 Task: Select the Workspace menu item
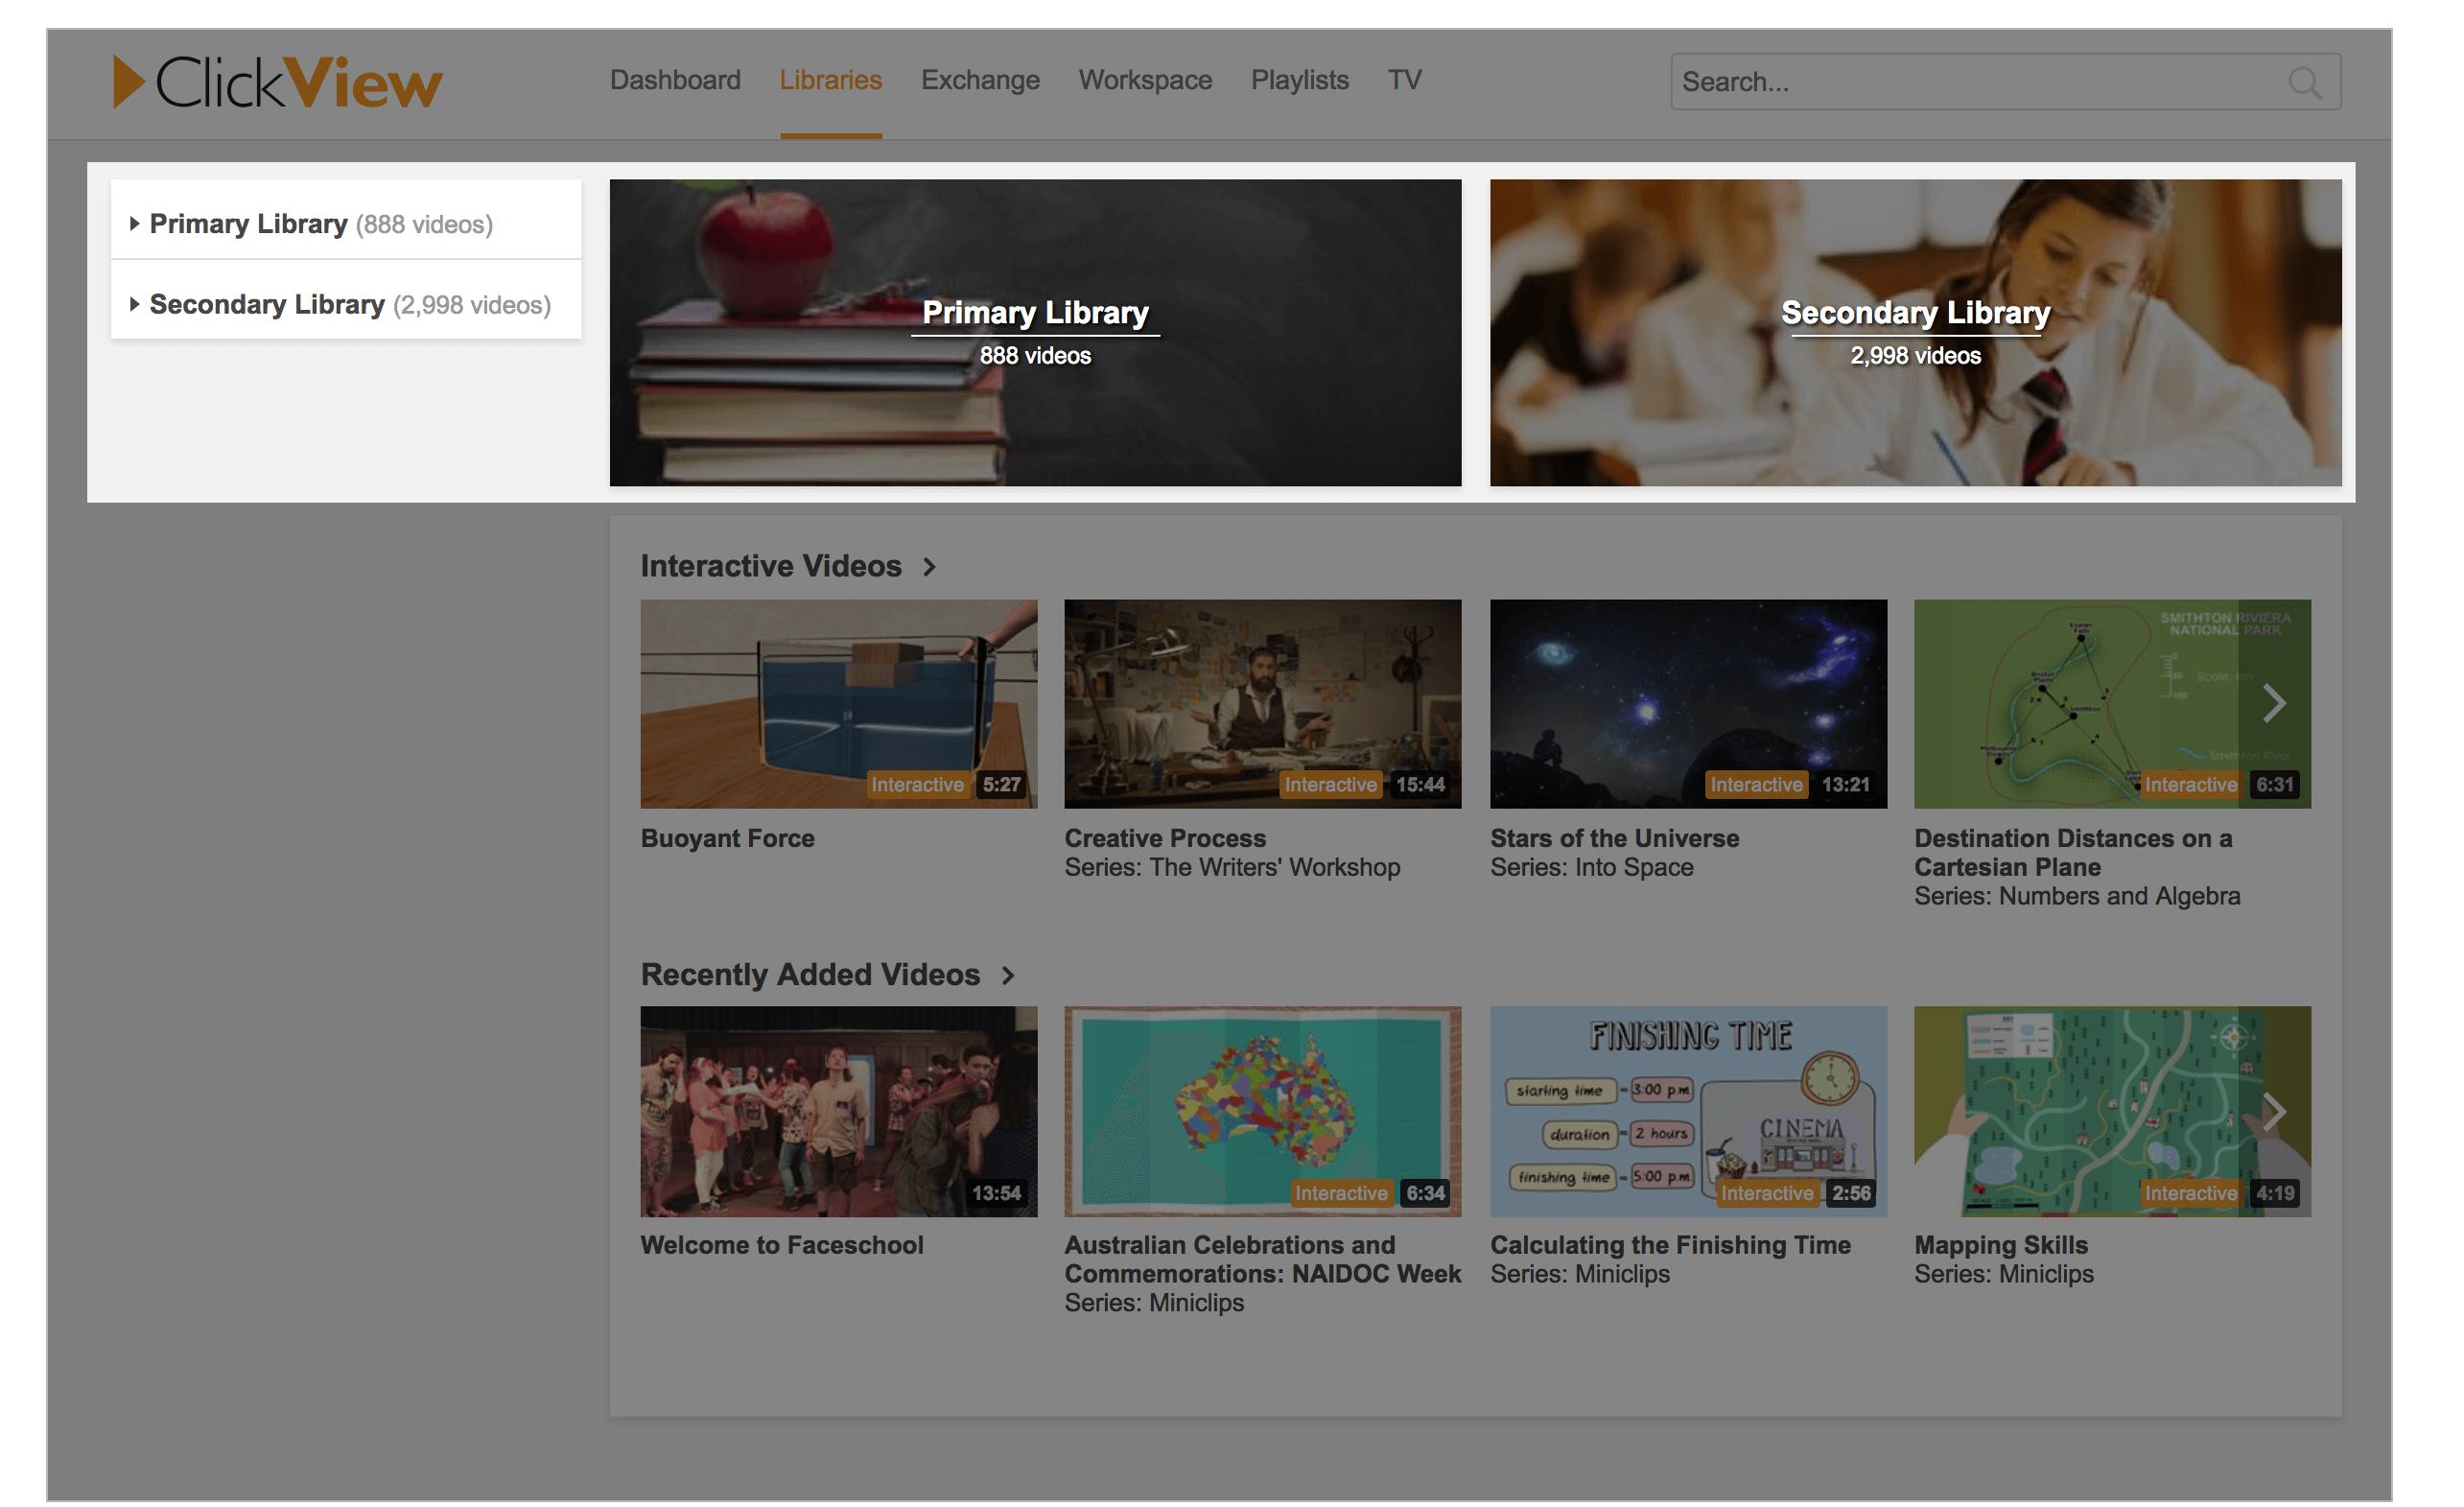(x=1145, y=80)
